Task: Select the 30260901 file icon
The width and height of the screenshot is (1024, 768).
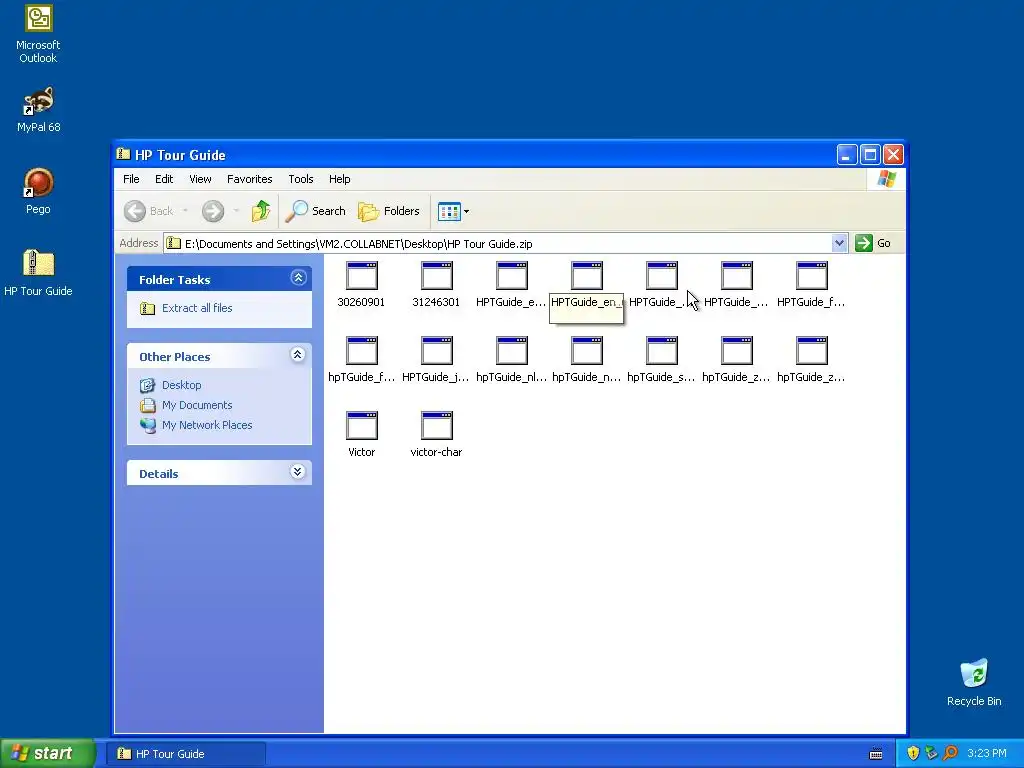Action: (361, 276)
